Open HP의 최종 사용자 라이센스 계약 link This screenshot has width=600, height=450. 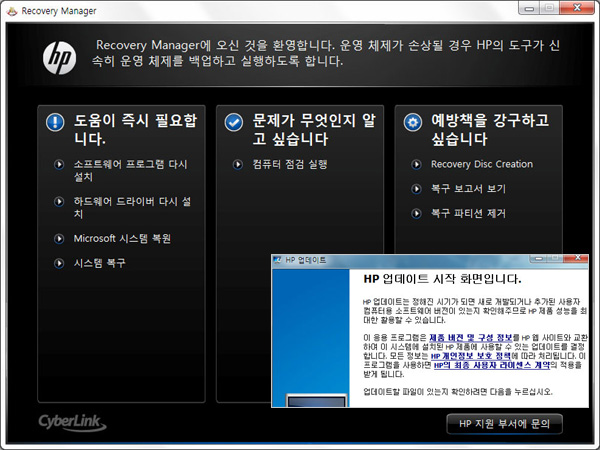click(492, 365)
